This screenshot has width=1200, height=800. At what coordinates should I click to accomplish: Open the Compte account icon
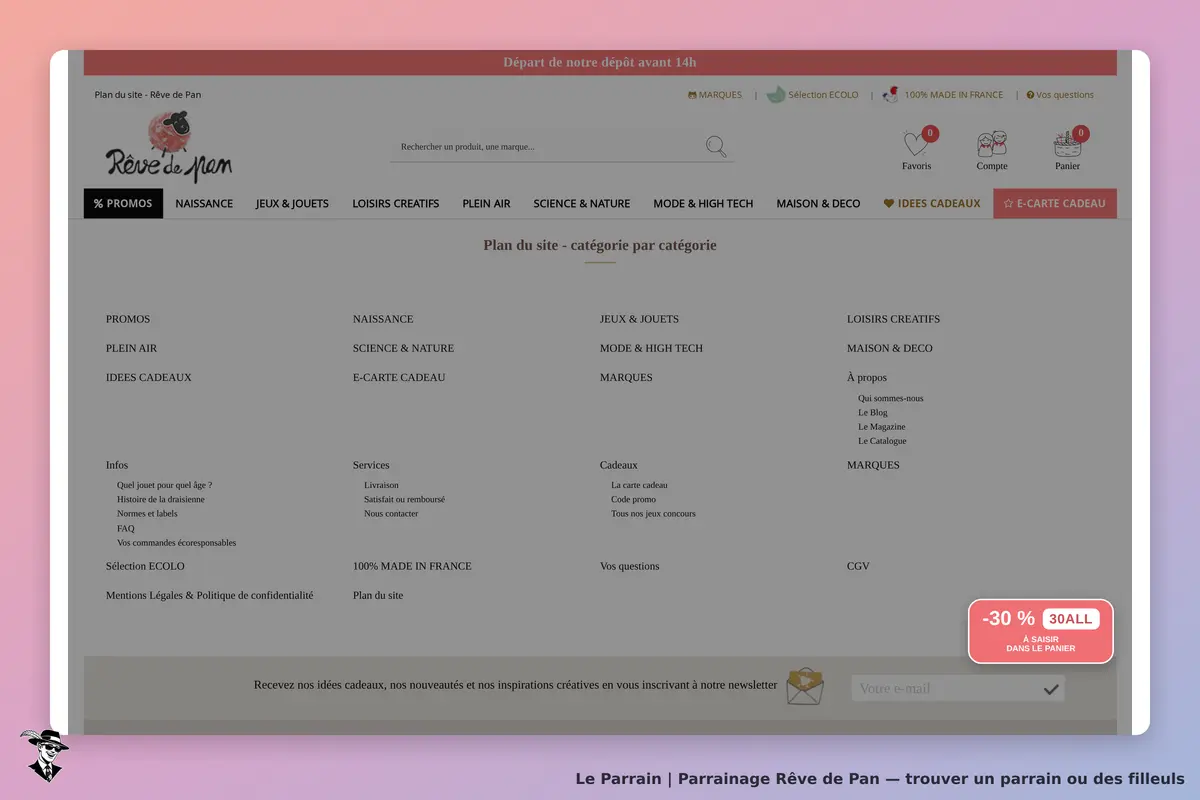click(992, 144)
